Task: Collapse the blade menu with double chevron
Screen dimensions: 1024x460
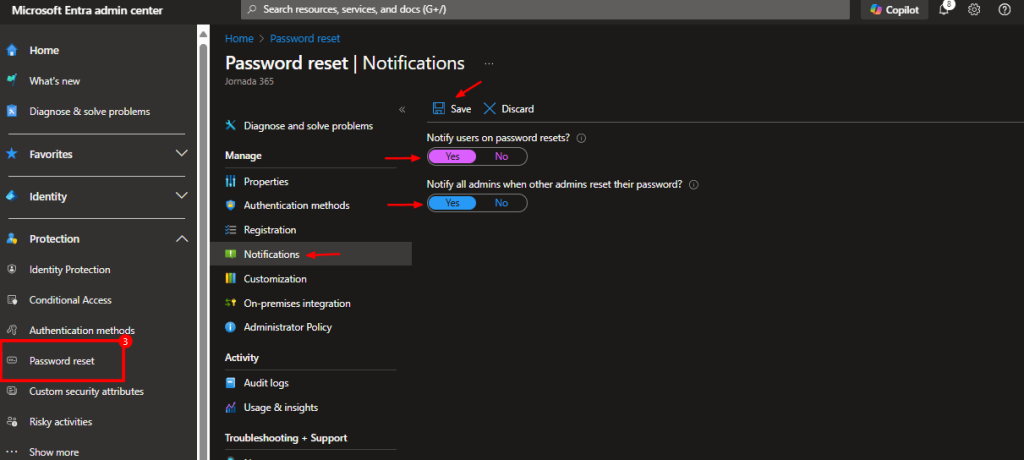Action: [x=402, y=109]
